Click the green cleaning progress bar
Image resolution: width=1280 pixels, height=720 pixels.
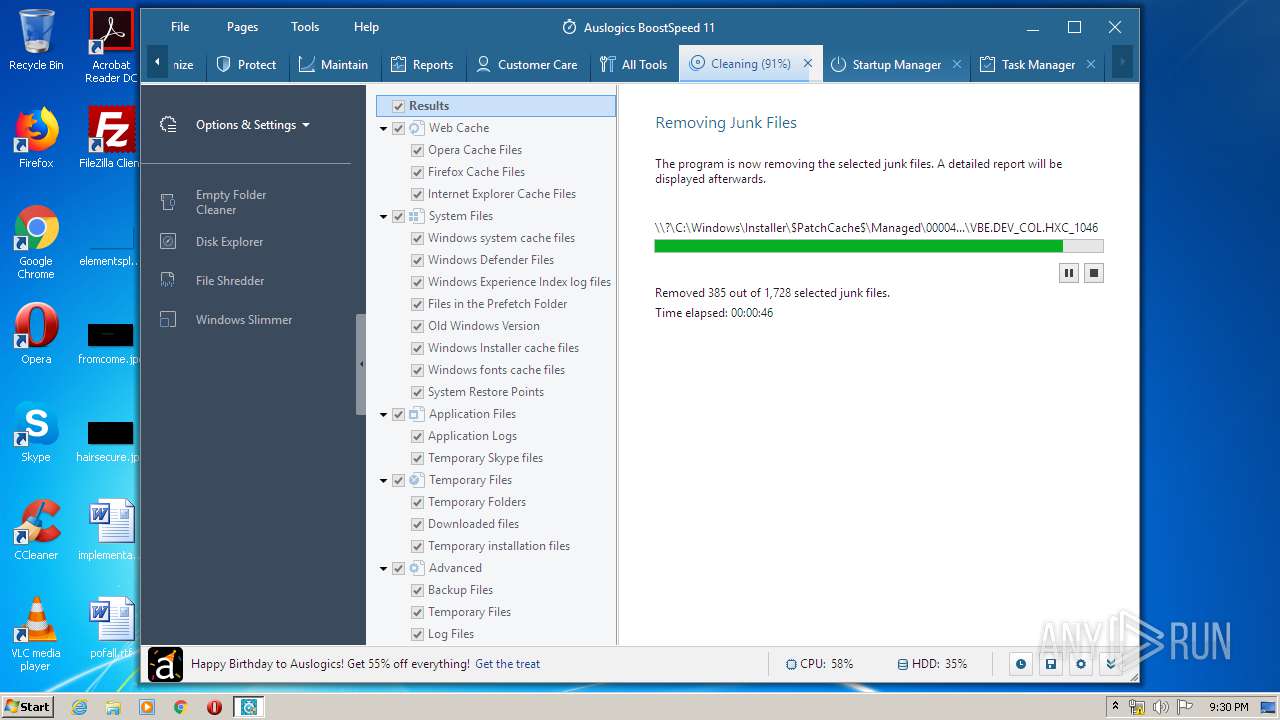pyautogui.click(x=878, y=246)
